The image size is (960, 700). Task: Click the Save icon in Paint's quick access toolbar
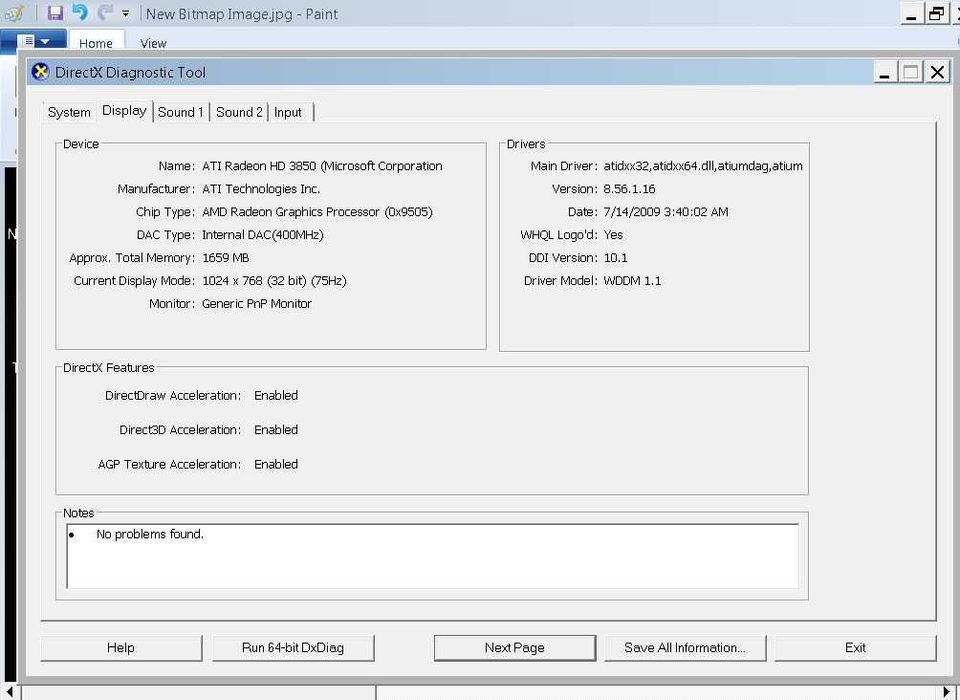tap(55, 13)
